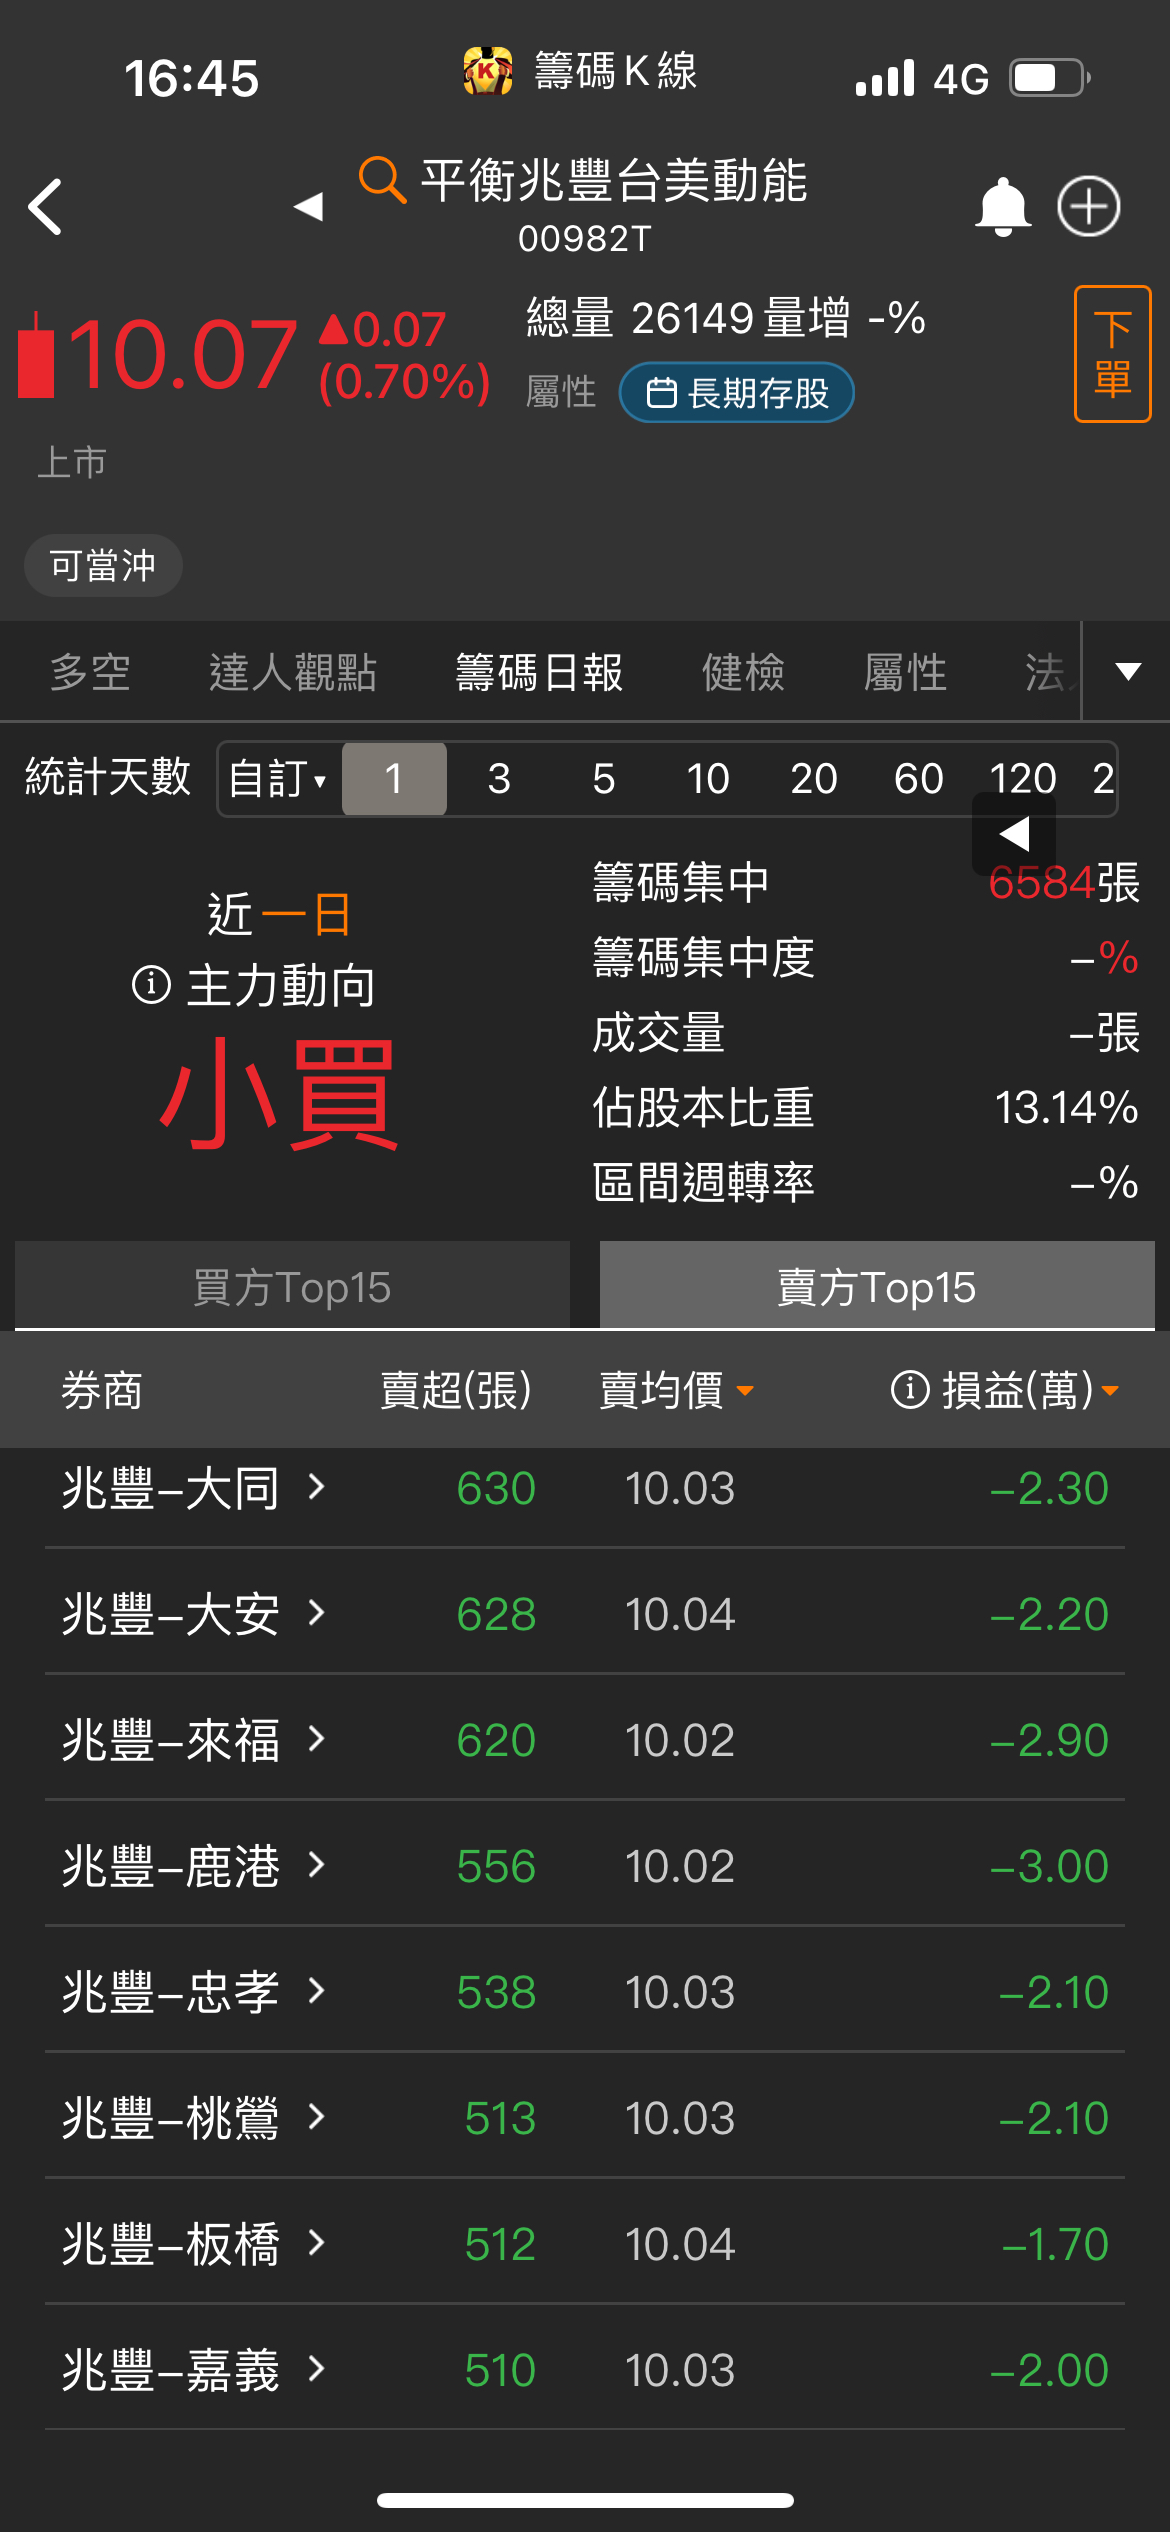Open the 自訂 custom days dropdown
The height and width of the screenshot is (2532, 1170).
pos(278,779)
